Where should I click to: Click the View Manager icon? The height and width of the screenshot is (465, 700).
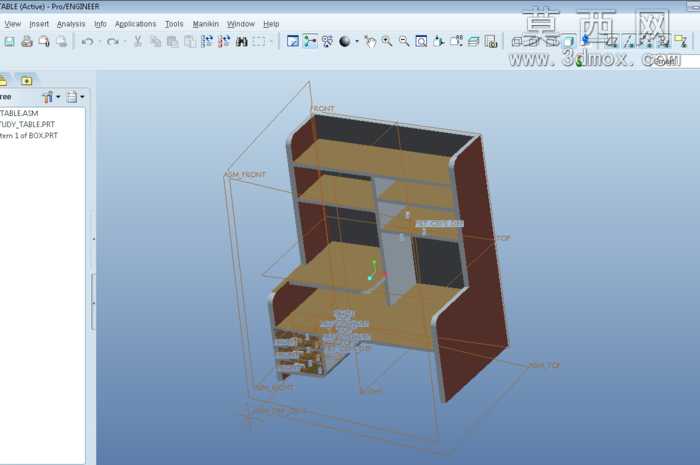[x=491, y=42]
